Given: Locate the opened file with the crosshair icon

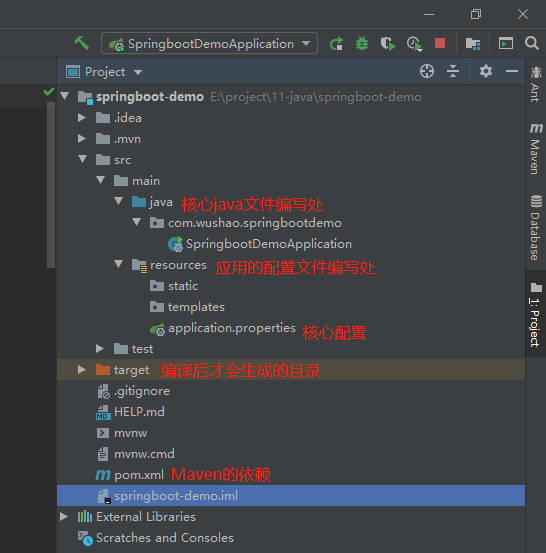Looking at the screenshot, I should click(427, 71).
